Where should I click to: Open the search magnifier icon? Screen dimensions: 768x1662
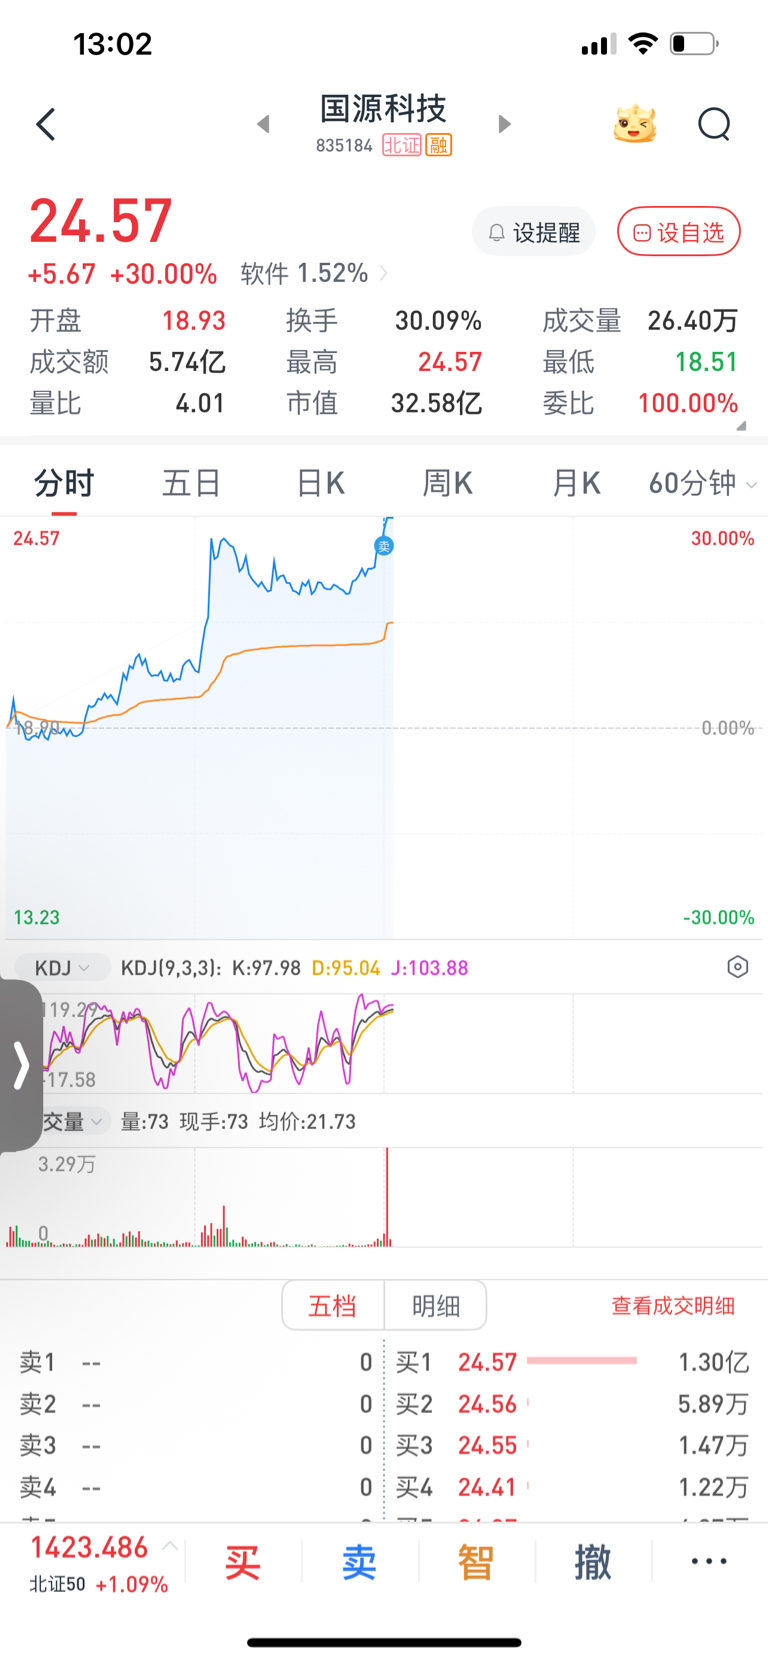[x=714, y=125]
